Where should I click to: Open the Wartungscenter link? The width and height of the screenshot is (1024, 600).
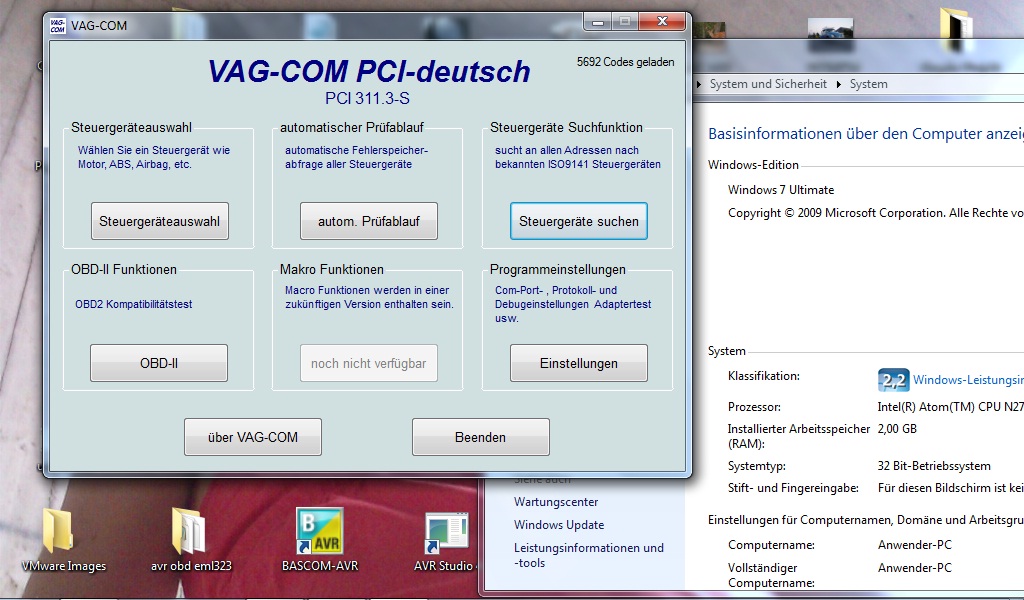point(556,502)
